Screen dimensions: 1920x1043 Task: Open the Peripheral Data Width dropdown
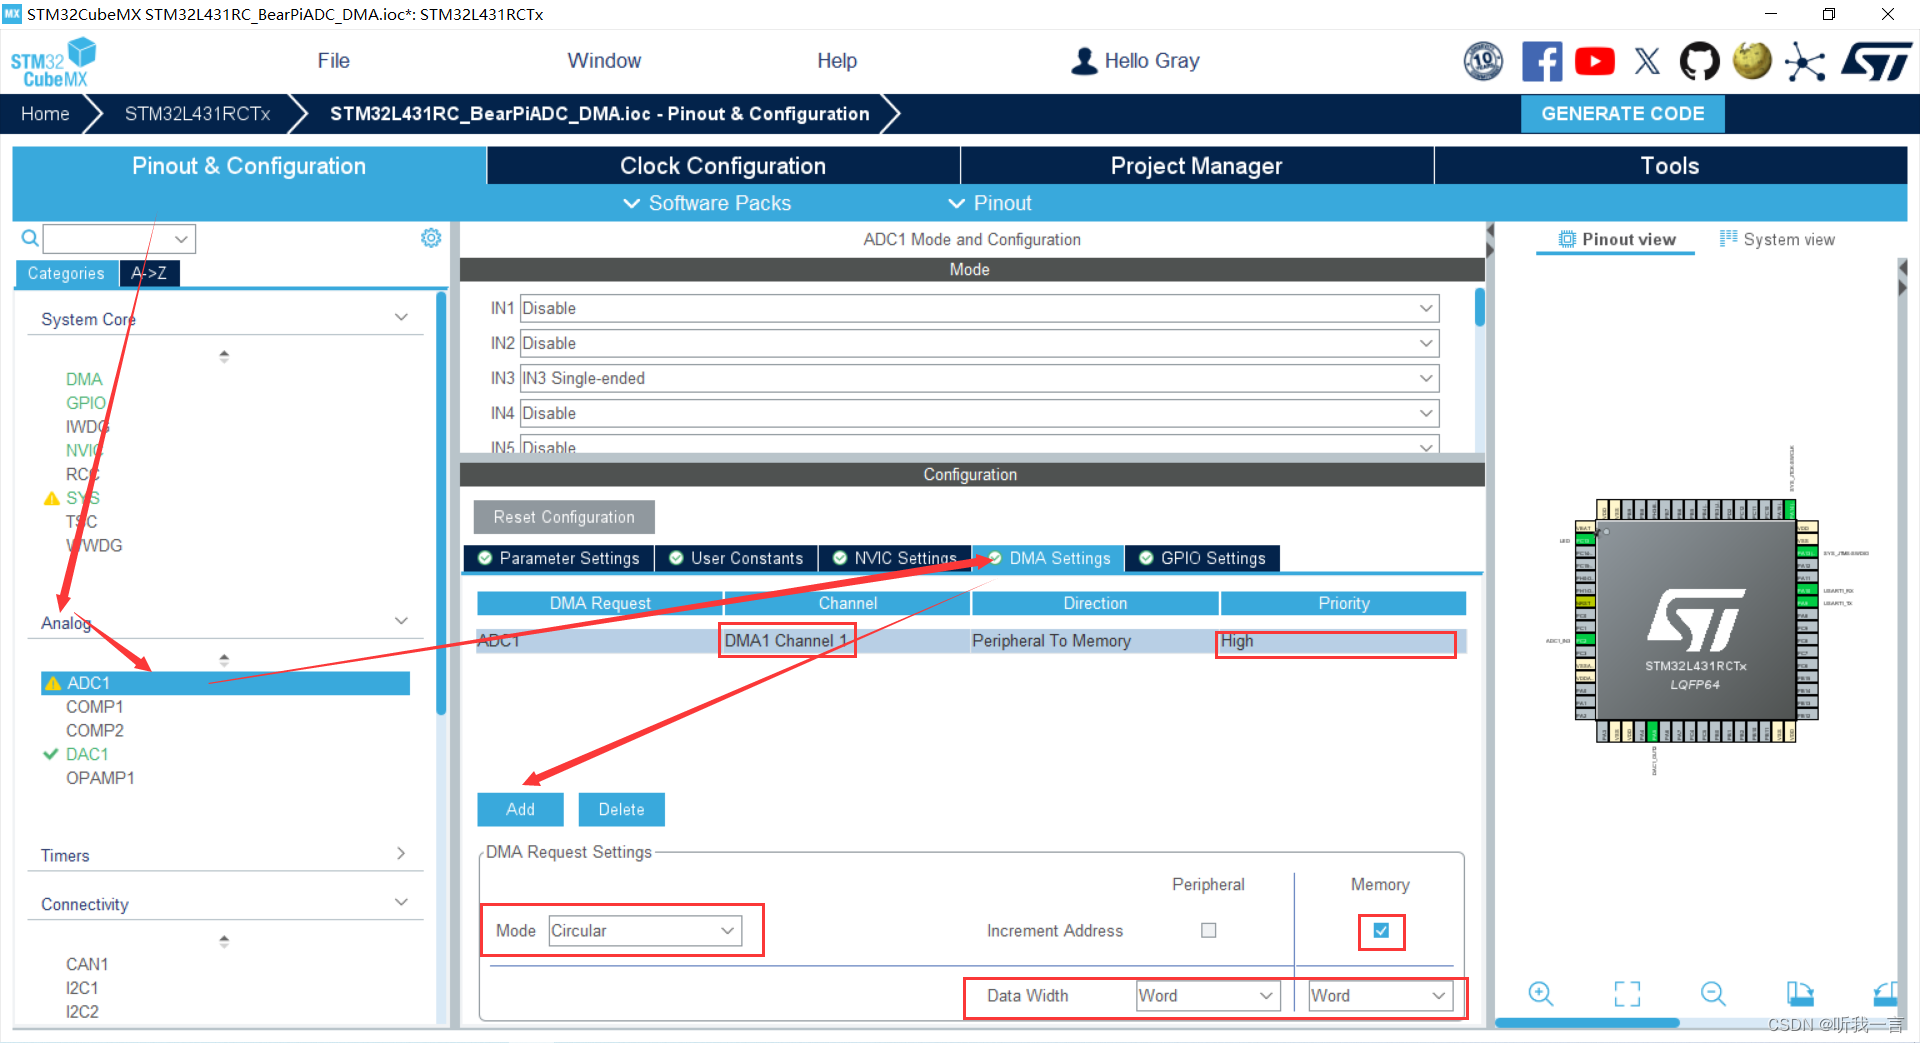pos(1208,995)
